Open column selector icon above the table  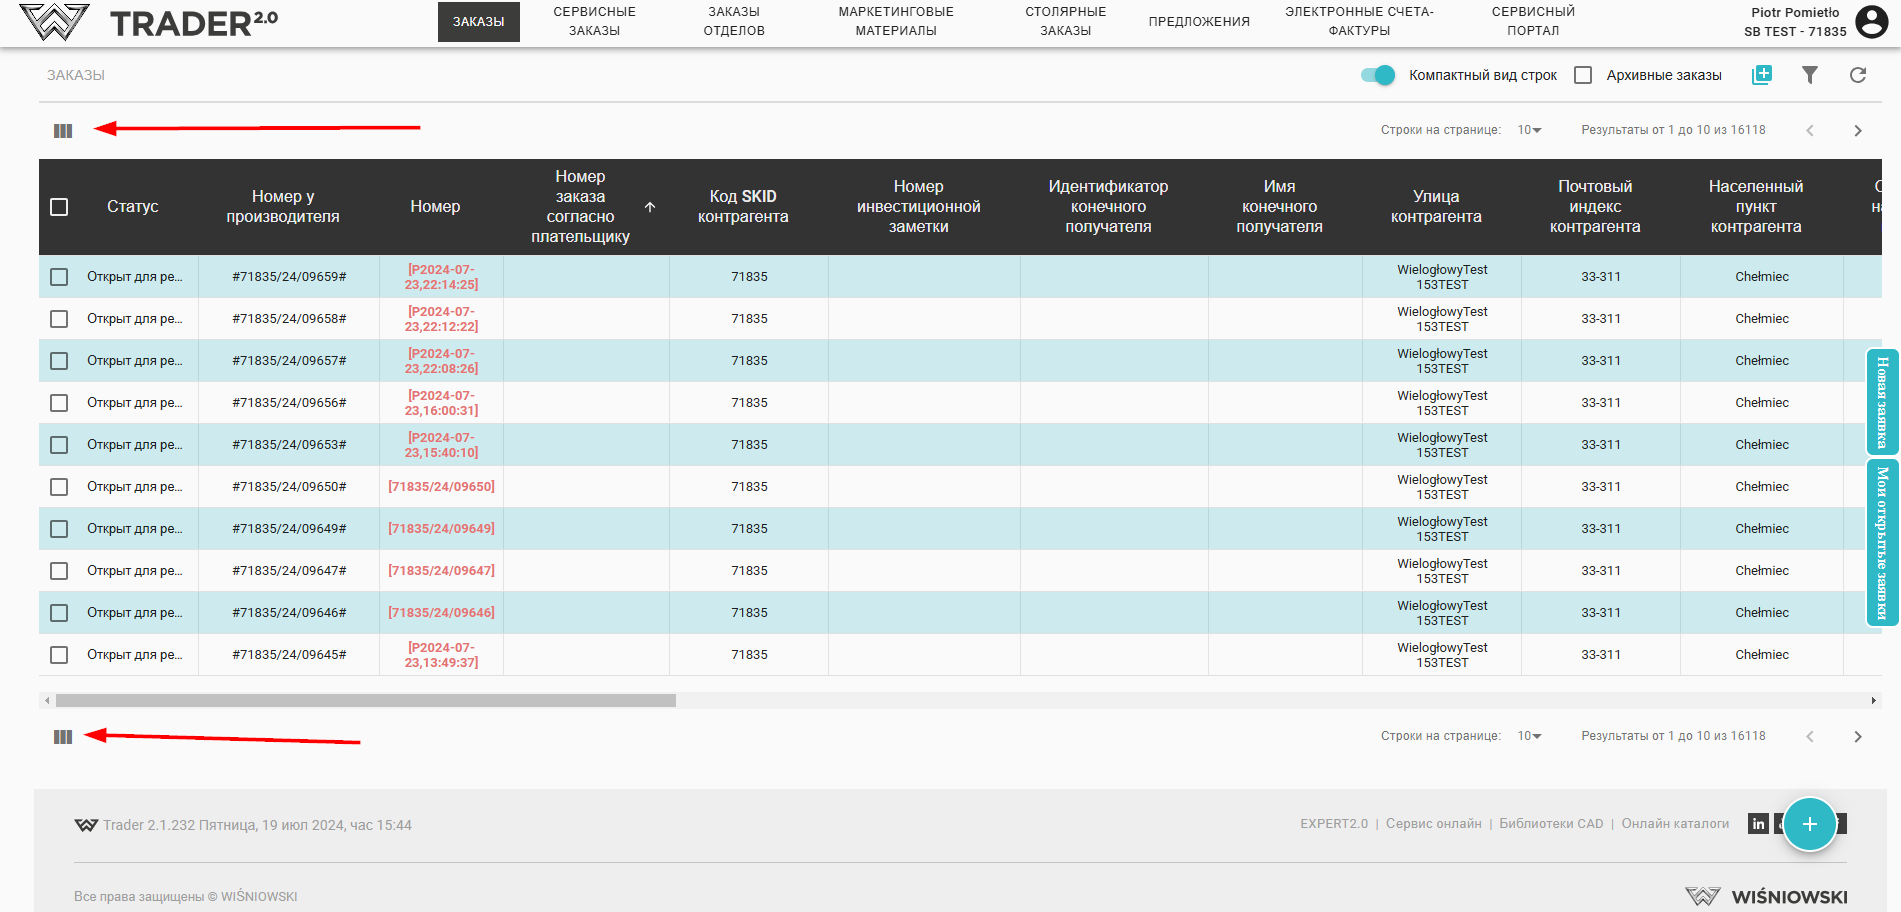click(63, 131)
